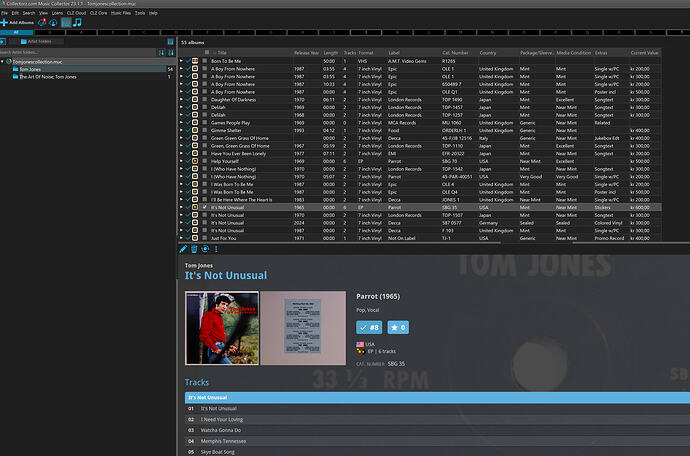The image size is (690, 456).
Task: Open the Edit menu
Action: pyautogui.click(x=15, y=13)
